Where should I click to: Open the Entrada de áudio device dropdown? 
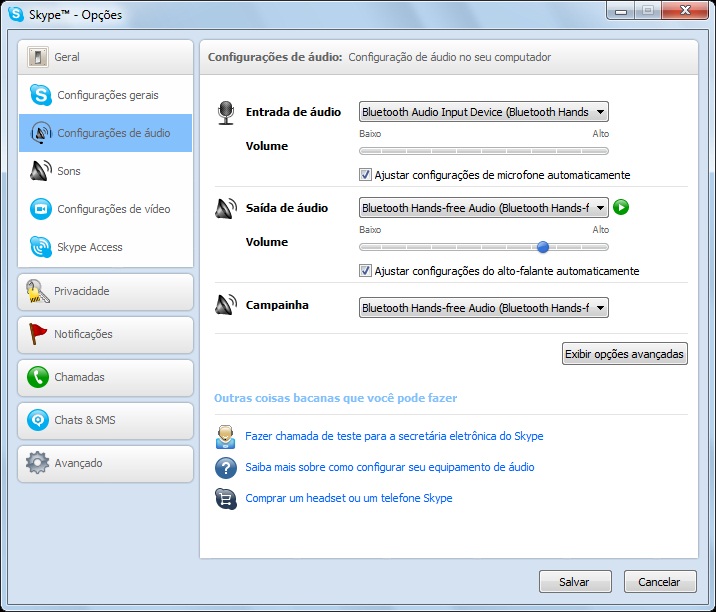(x=484, y=111)
